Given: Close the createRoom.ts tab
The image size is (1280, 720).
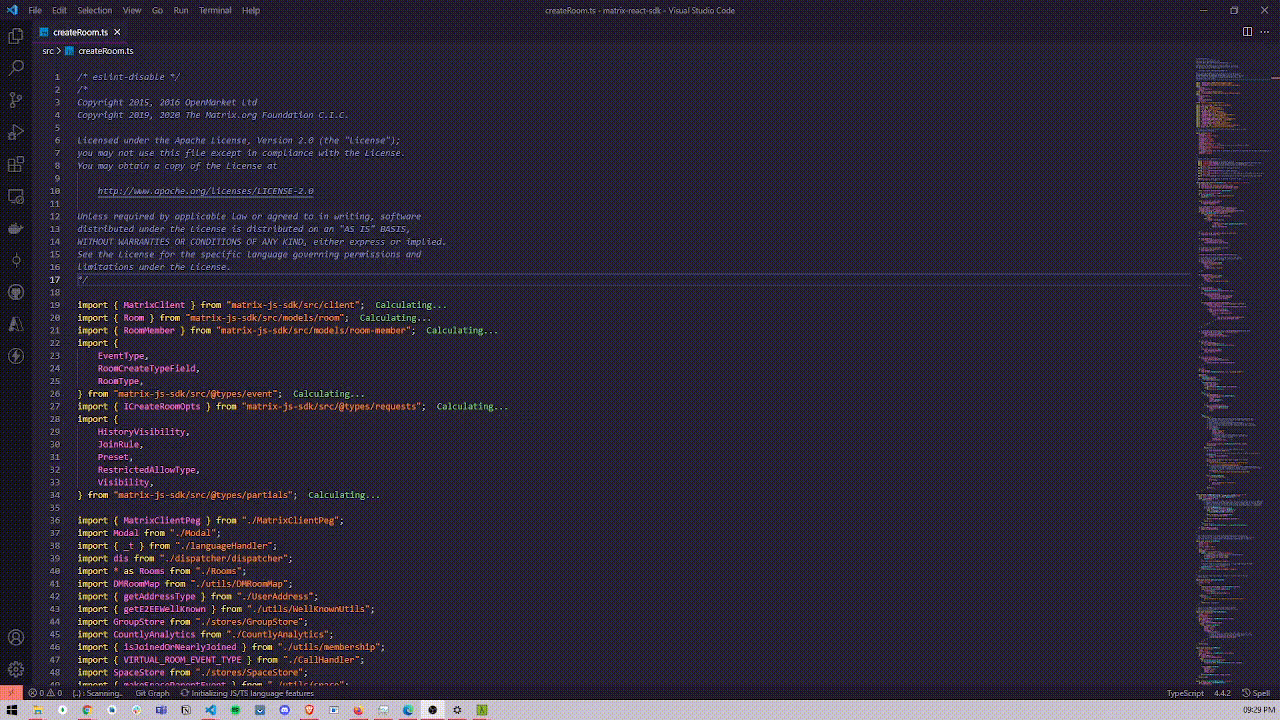Looking at the screenshot, I should [x=117, y=32].
